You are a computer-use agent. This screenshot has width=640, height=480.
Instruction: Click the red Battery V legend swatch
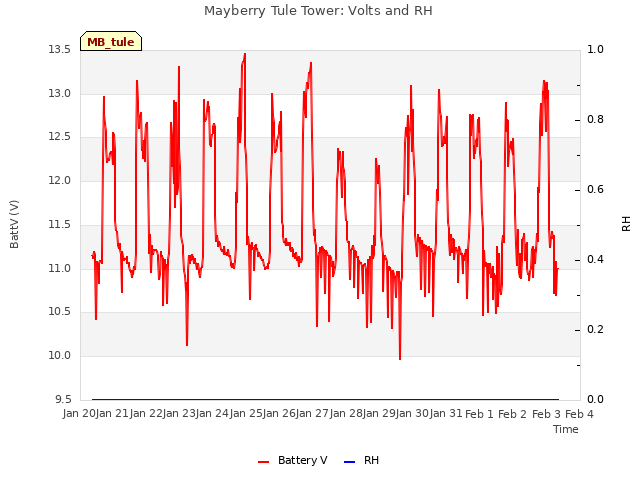pyautogui.click(x=264, y=462)
